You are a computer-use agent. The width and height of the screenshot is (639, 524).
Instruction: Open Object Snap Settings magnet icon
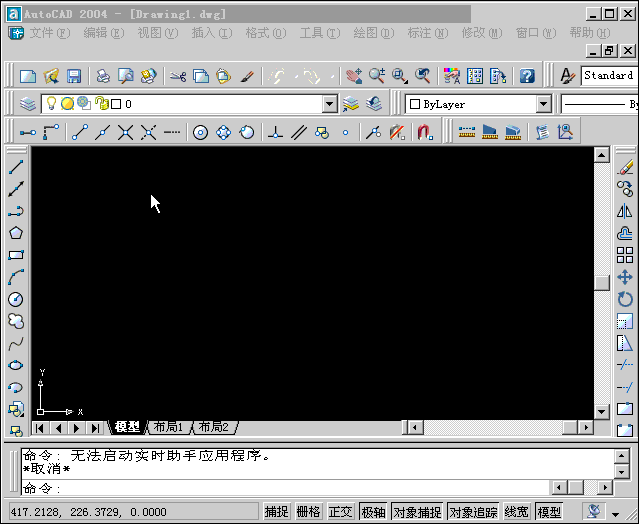425,132
